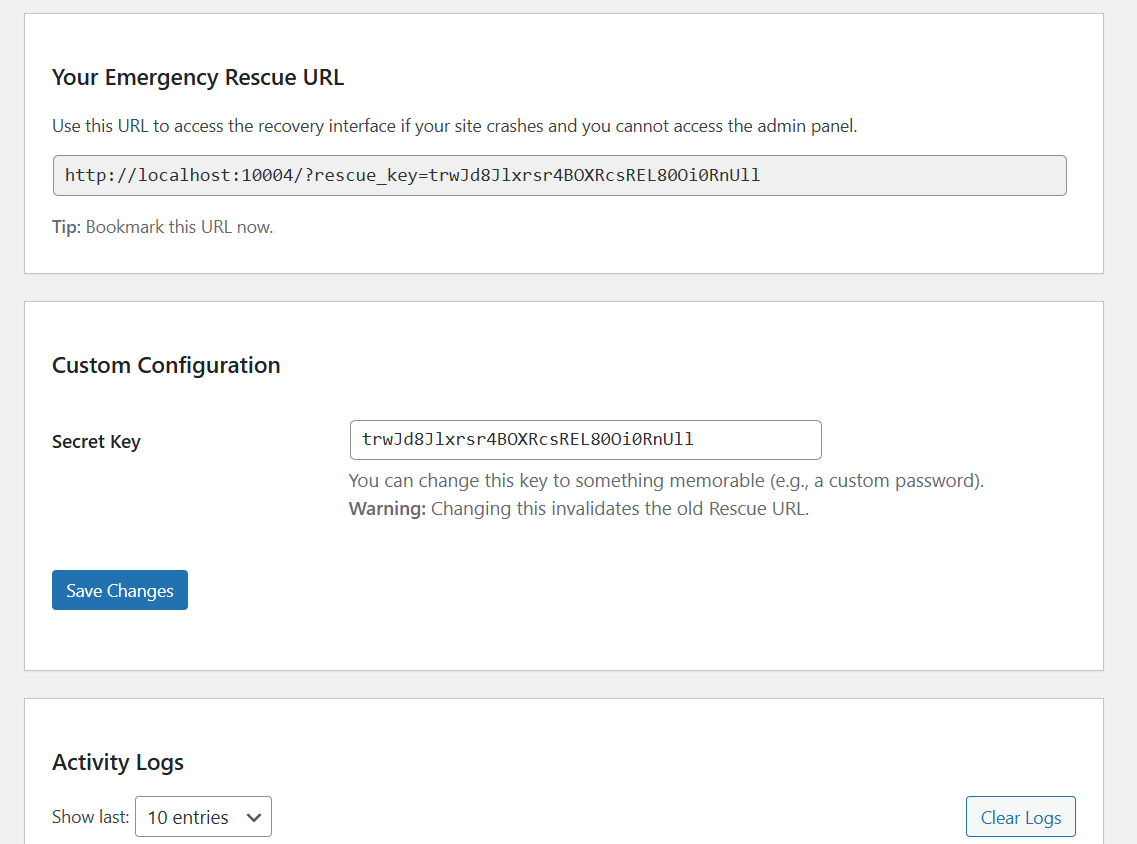The width and height of the screenshot is (1137, 844).
Task: Click the Save Changes button
Action: 119,590
